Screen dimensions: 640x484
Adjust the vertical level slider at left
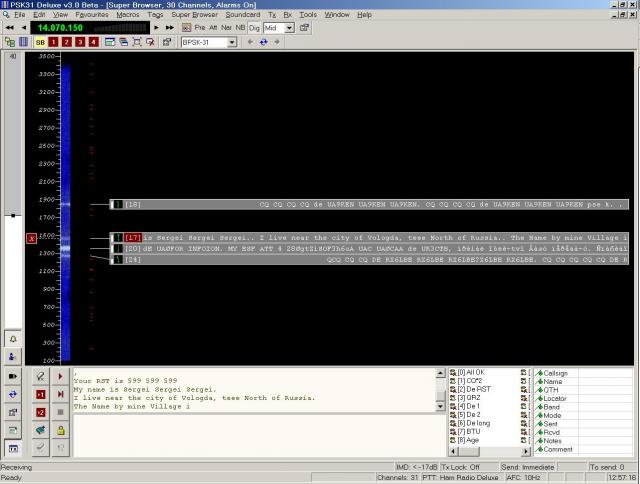[x=13, y=215]
